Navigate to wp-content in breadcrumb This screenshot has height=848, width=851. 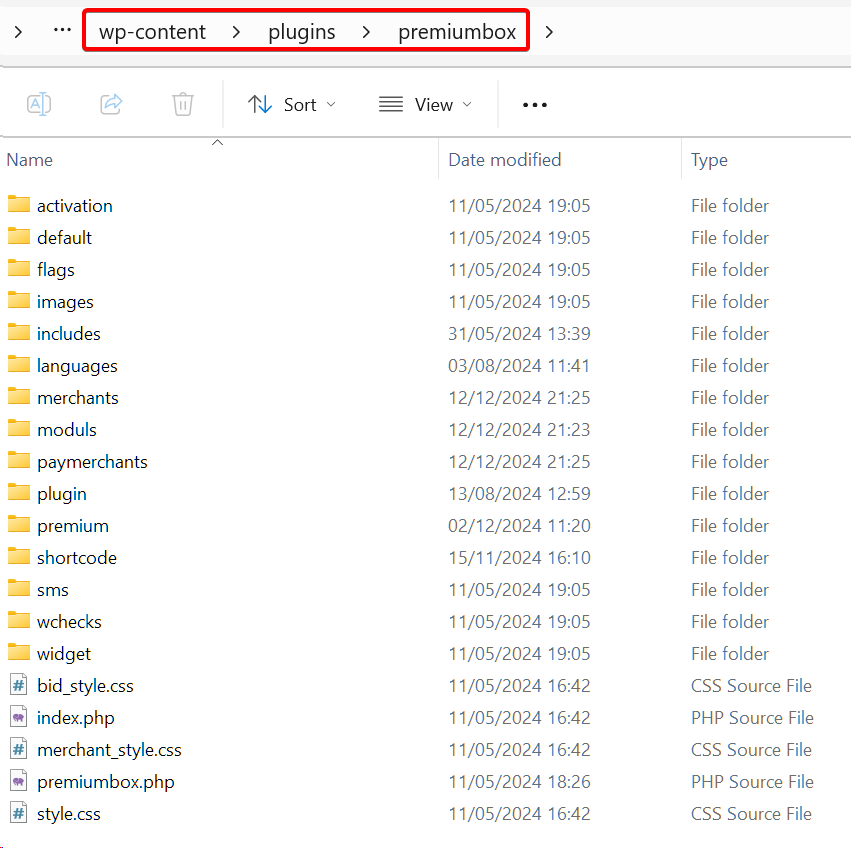pyautogui.click(x=152, y=32)
